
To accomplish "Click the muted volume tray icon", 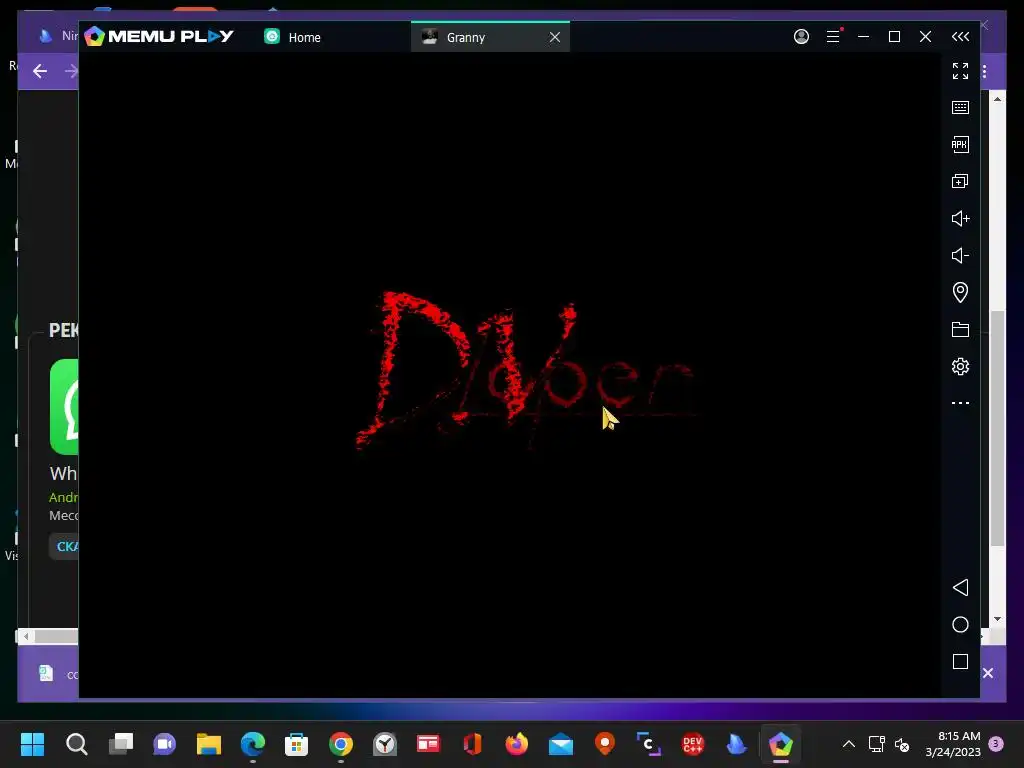I will [x=902, y=744].
